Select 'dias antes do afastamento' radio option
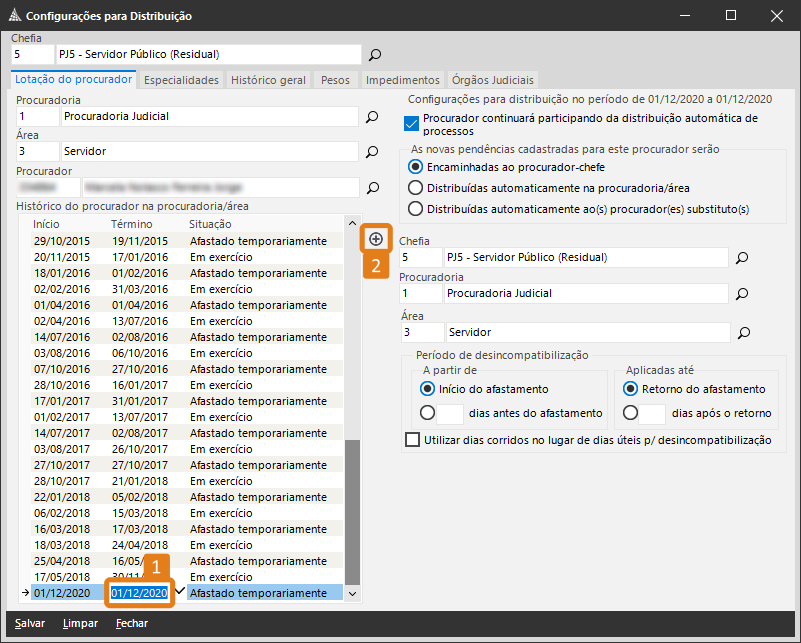This screenshot has height=643, width=801. tap(428, 413)
